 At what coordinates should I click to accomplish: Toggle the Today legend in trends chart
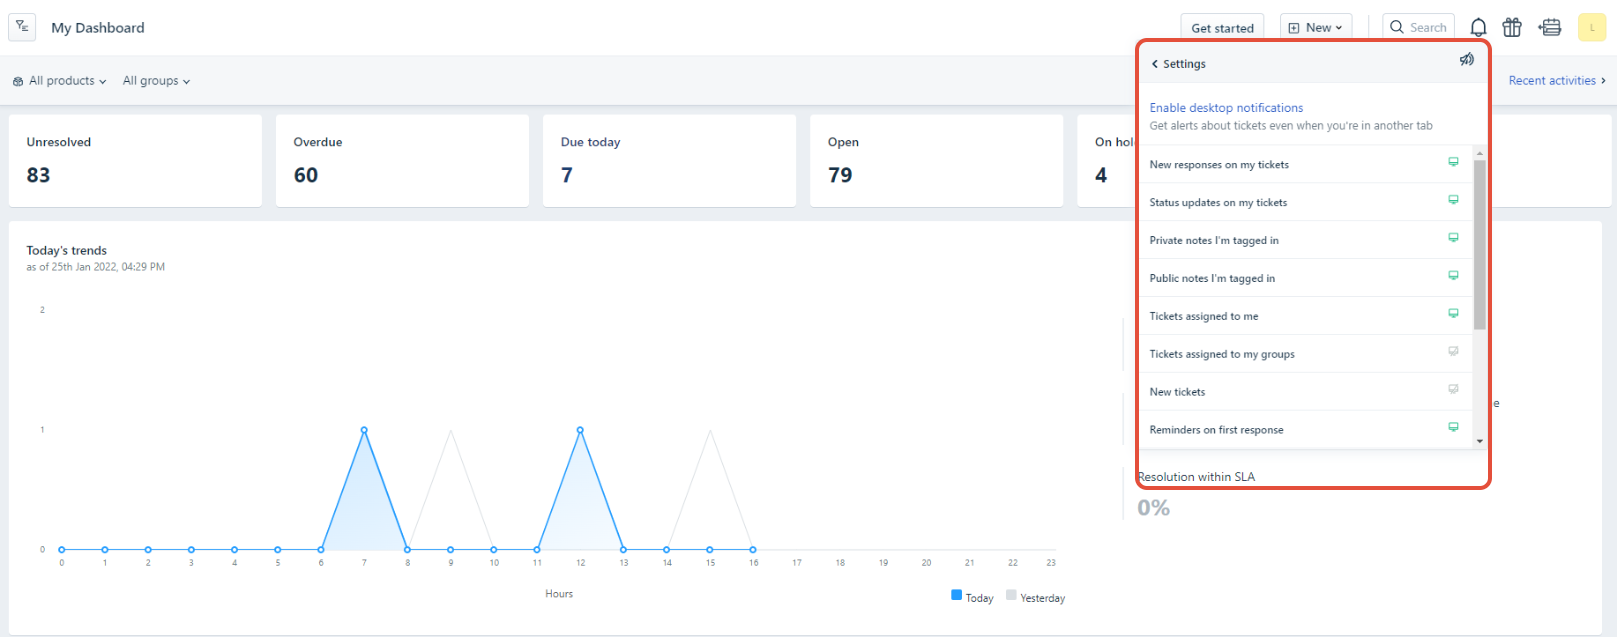(972, 597)
